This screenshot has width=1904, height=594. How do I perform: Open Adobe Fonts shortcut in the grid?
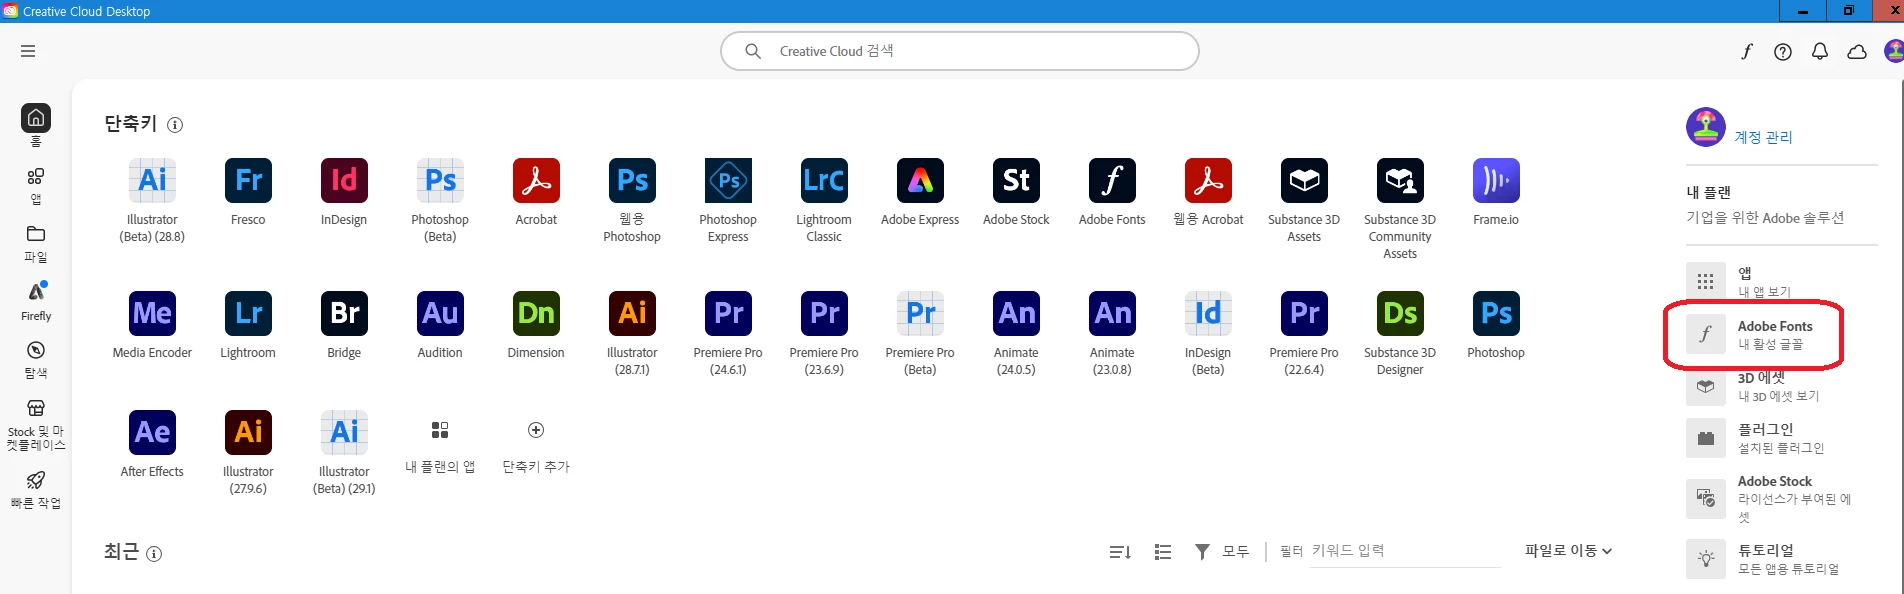tap(1112, 180)
